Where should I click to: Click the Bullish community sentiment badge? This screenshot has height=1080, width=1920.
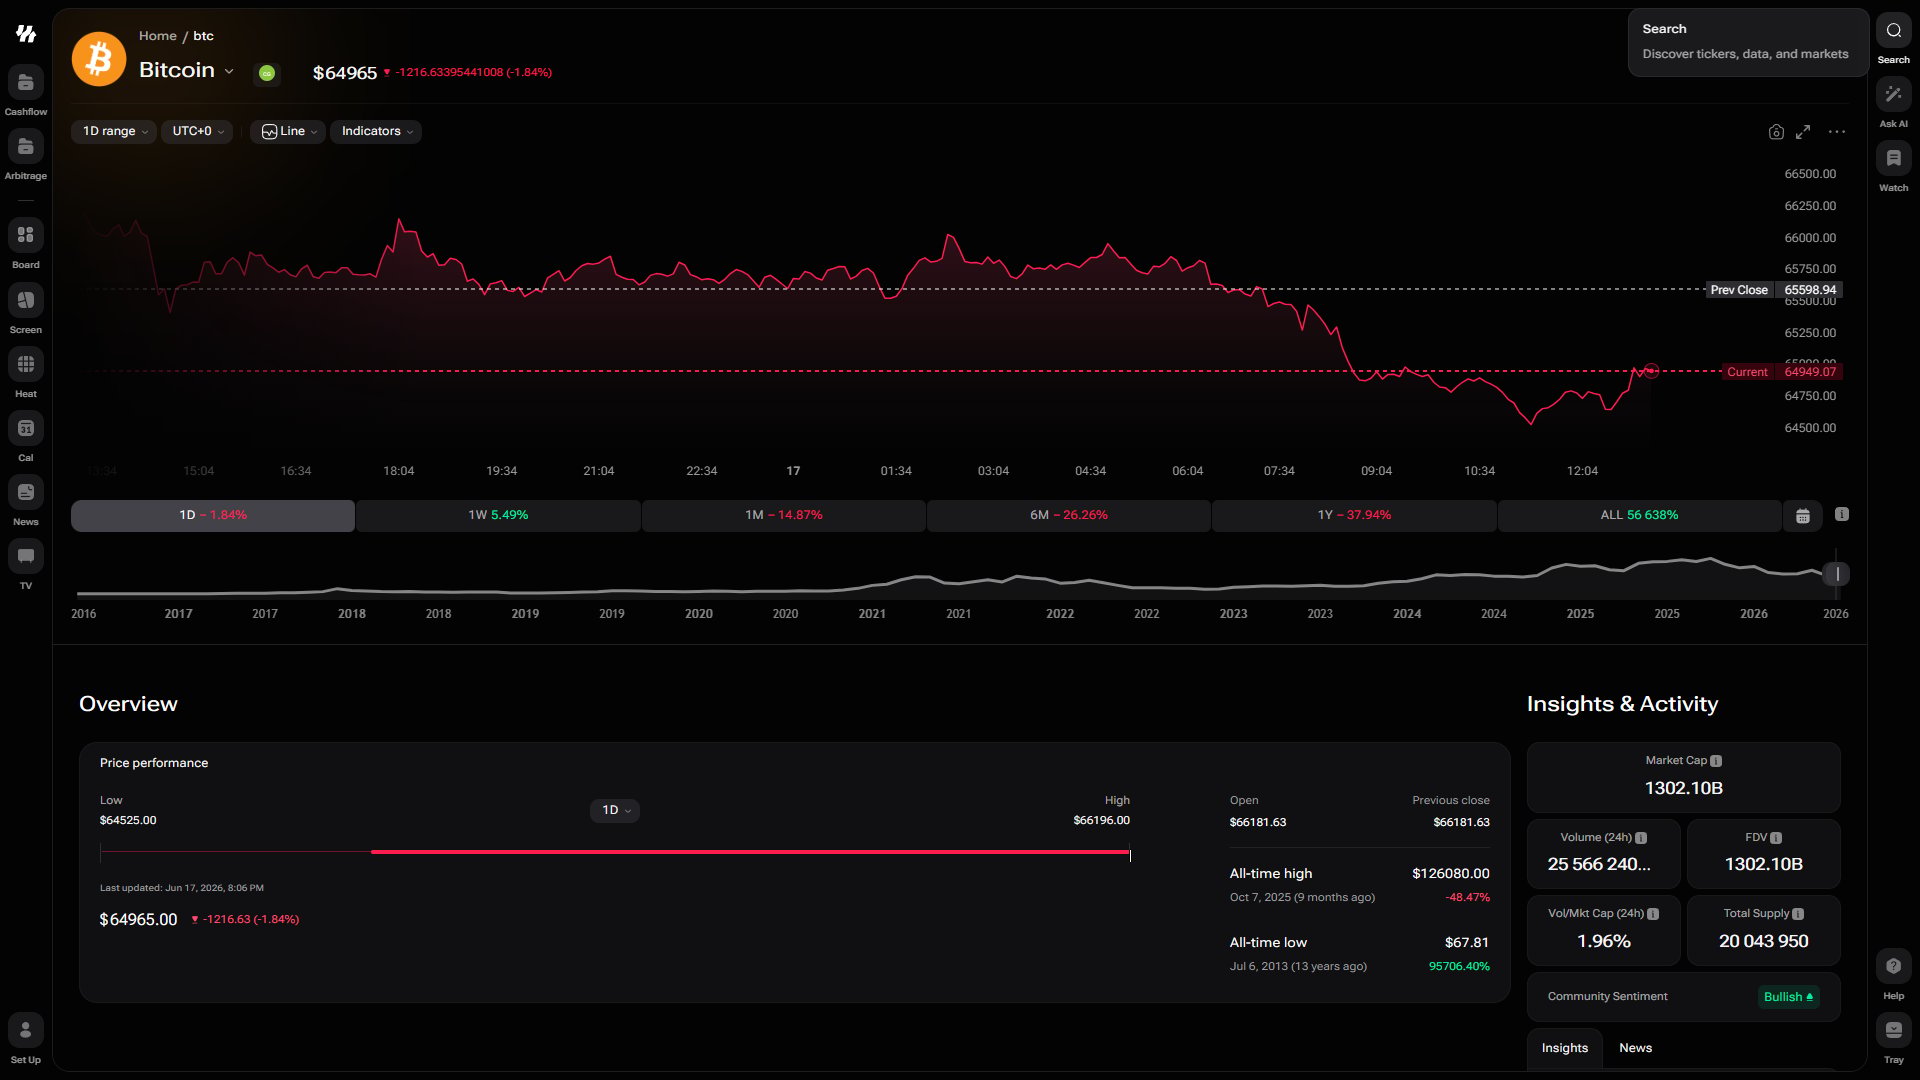1788,997
